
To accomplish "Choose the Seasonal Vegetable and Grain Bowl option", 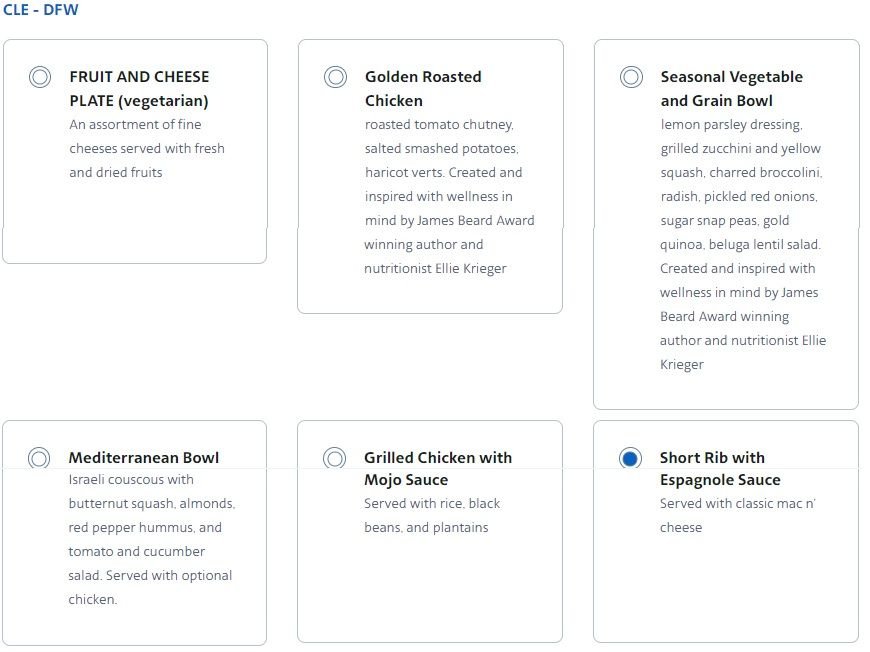I will coord(630,76).
